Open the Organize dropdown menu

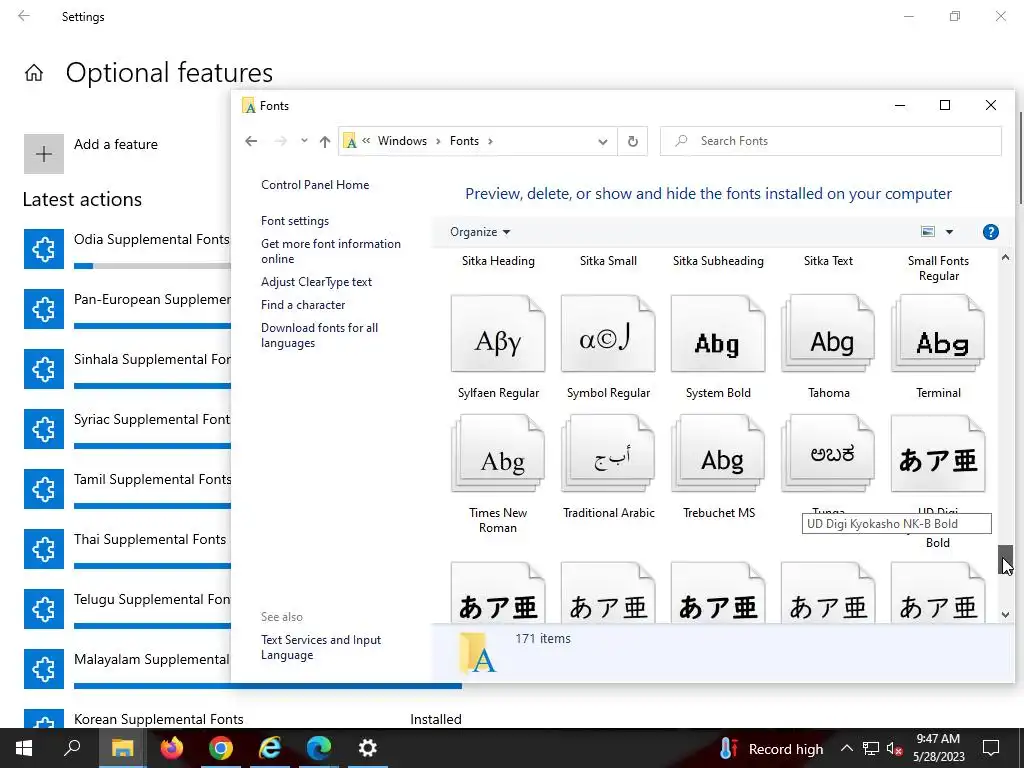pos(480,232)
